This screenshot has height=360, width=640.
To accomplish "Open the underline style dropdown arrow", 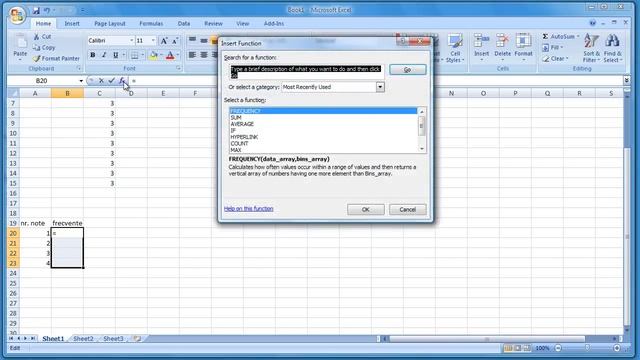I will coord(123,55).
